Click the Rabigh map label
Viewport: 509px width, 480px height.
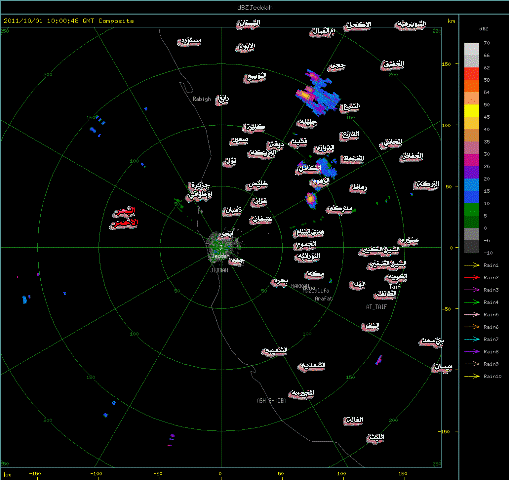click(x=202, y=99)
